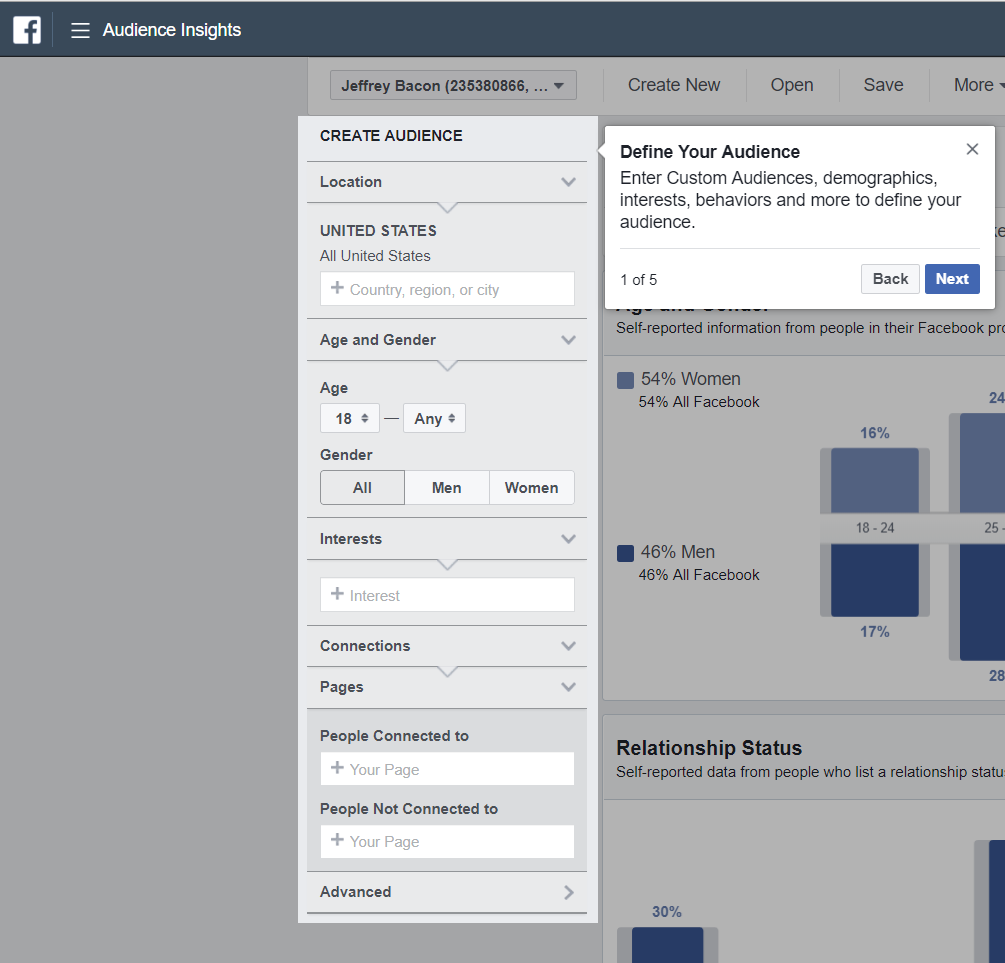Viewport: 1005px width, 963px height.
Task: Collapse the Interests section chevron
Action: coord(568,539)
